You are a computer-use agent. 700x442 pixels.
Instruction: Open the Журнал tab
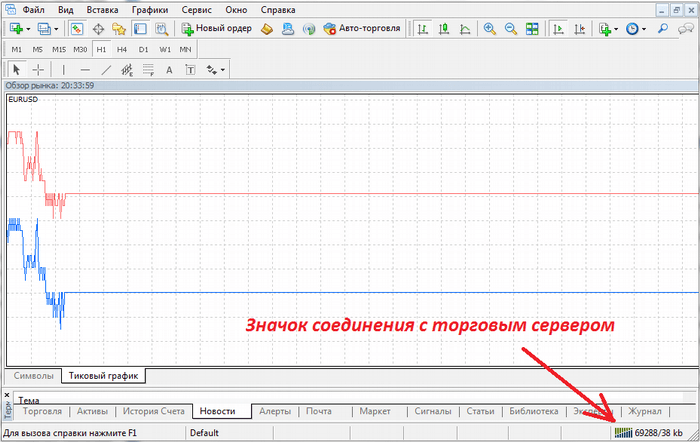(x=644, y=411)
